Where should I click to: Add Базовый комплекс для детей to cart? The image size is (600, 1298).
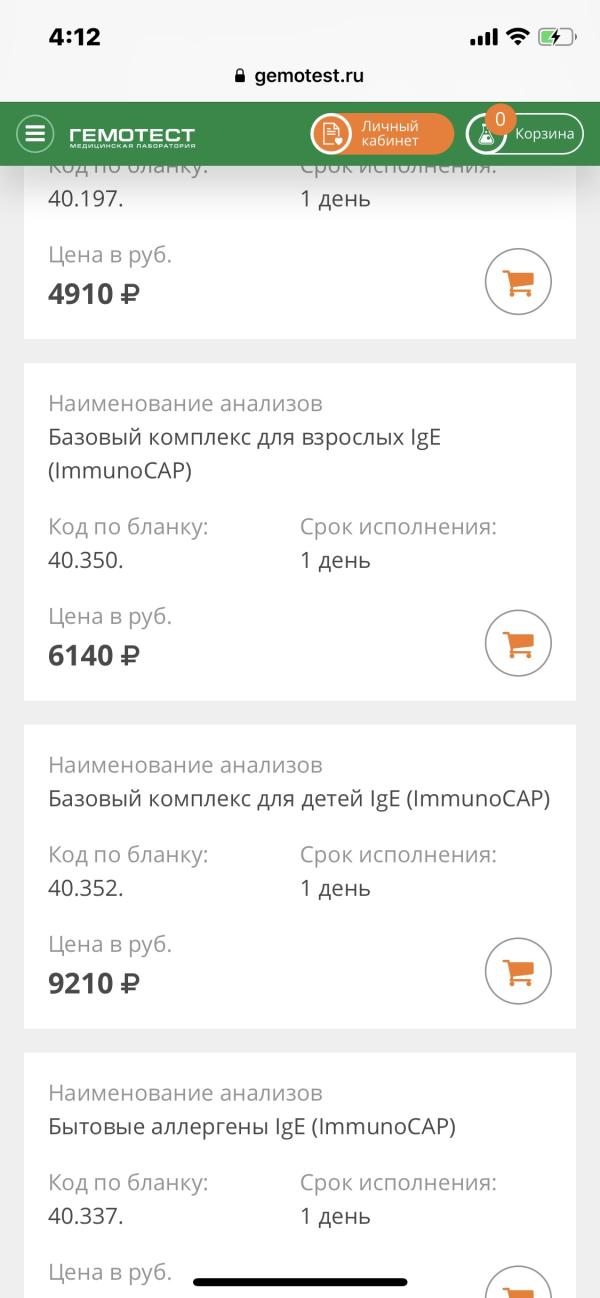point(518,970)
